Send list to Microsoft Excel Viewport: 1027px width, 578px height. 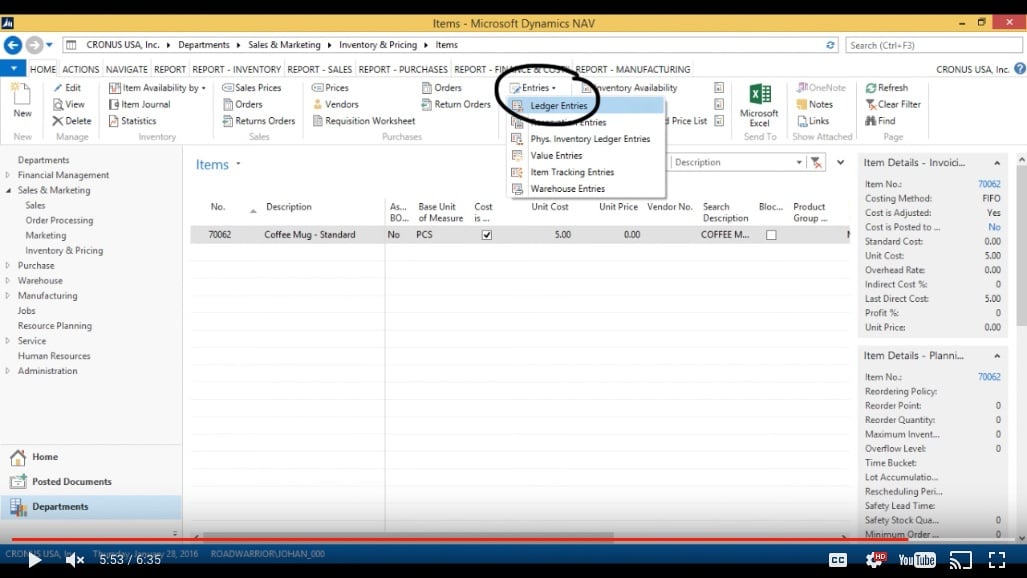759,105
